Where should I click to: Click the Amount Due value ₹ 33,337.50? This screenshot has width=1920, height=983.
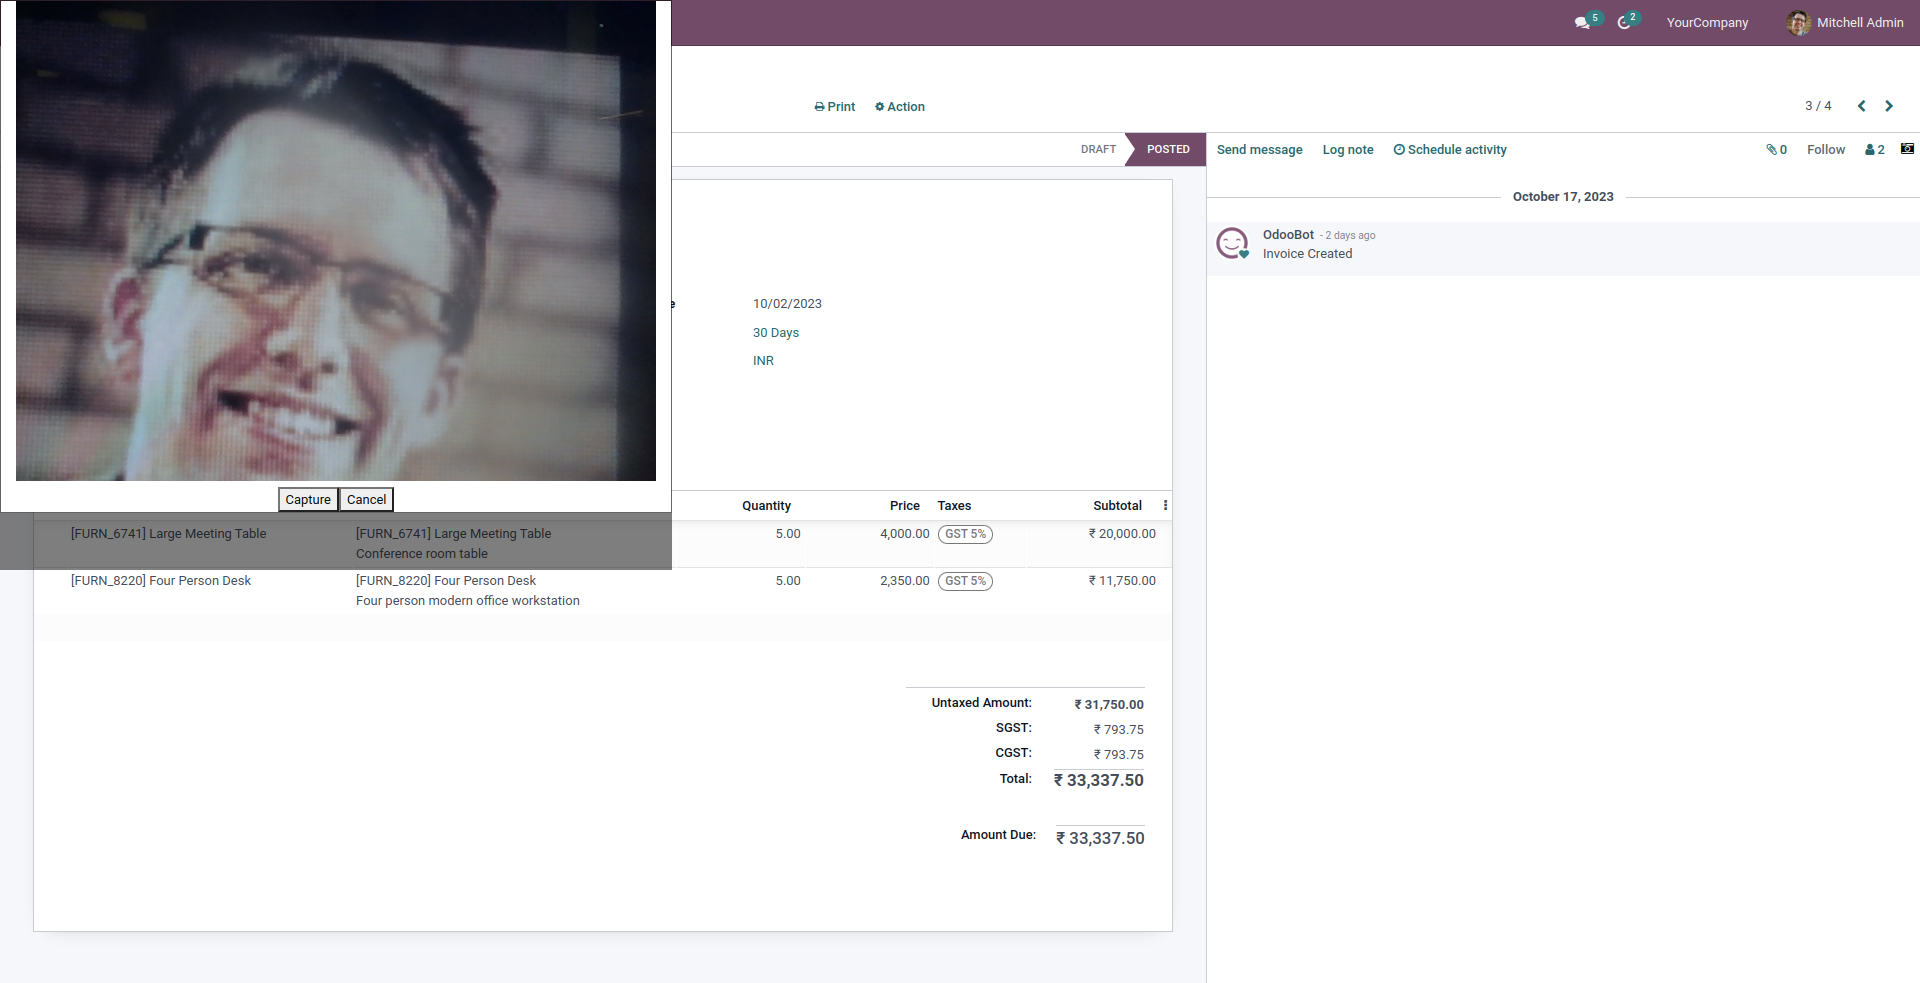tap(1100, 838)
